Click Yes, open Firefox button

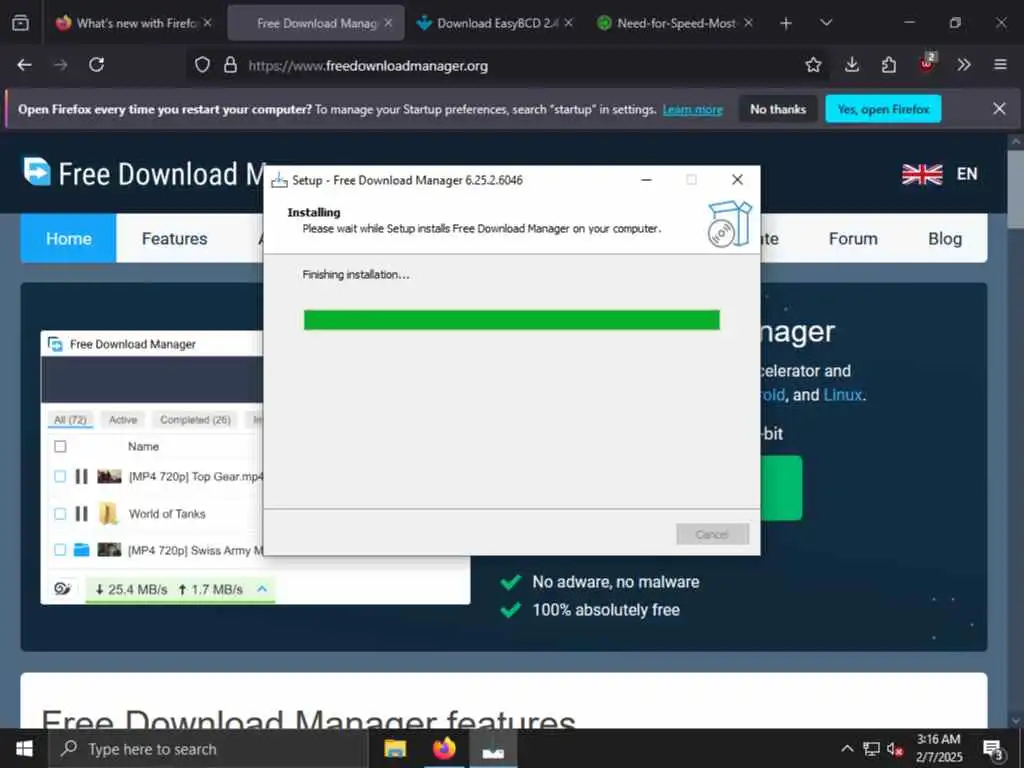[x=883, y=109]
